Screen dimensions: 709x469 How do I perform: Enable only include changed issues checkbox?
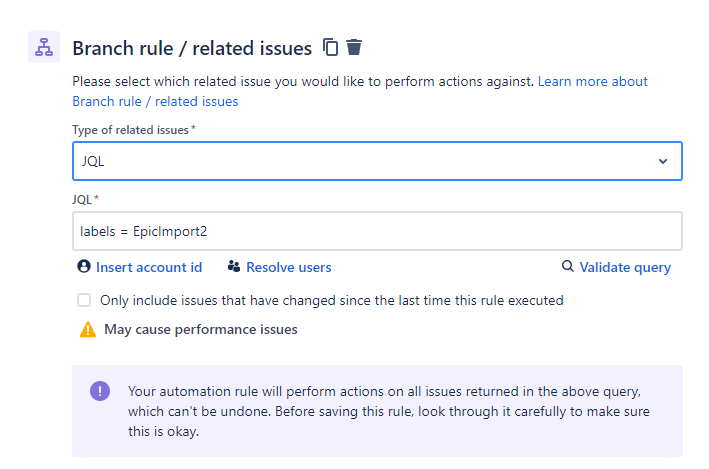[84, 300]
